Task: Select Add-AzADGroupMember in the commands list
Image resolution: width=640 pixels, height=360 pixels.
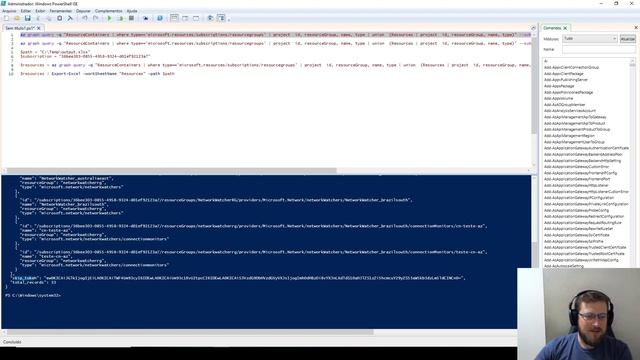Action: tap(564, 105)
